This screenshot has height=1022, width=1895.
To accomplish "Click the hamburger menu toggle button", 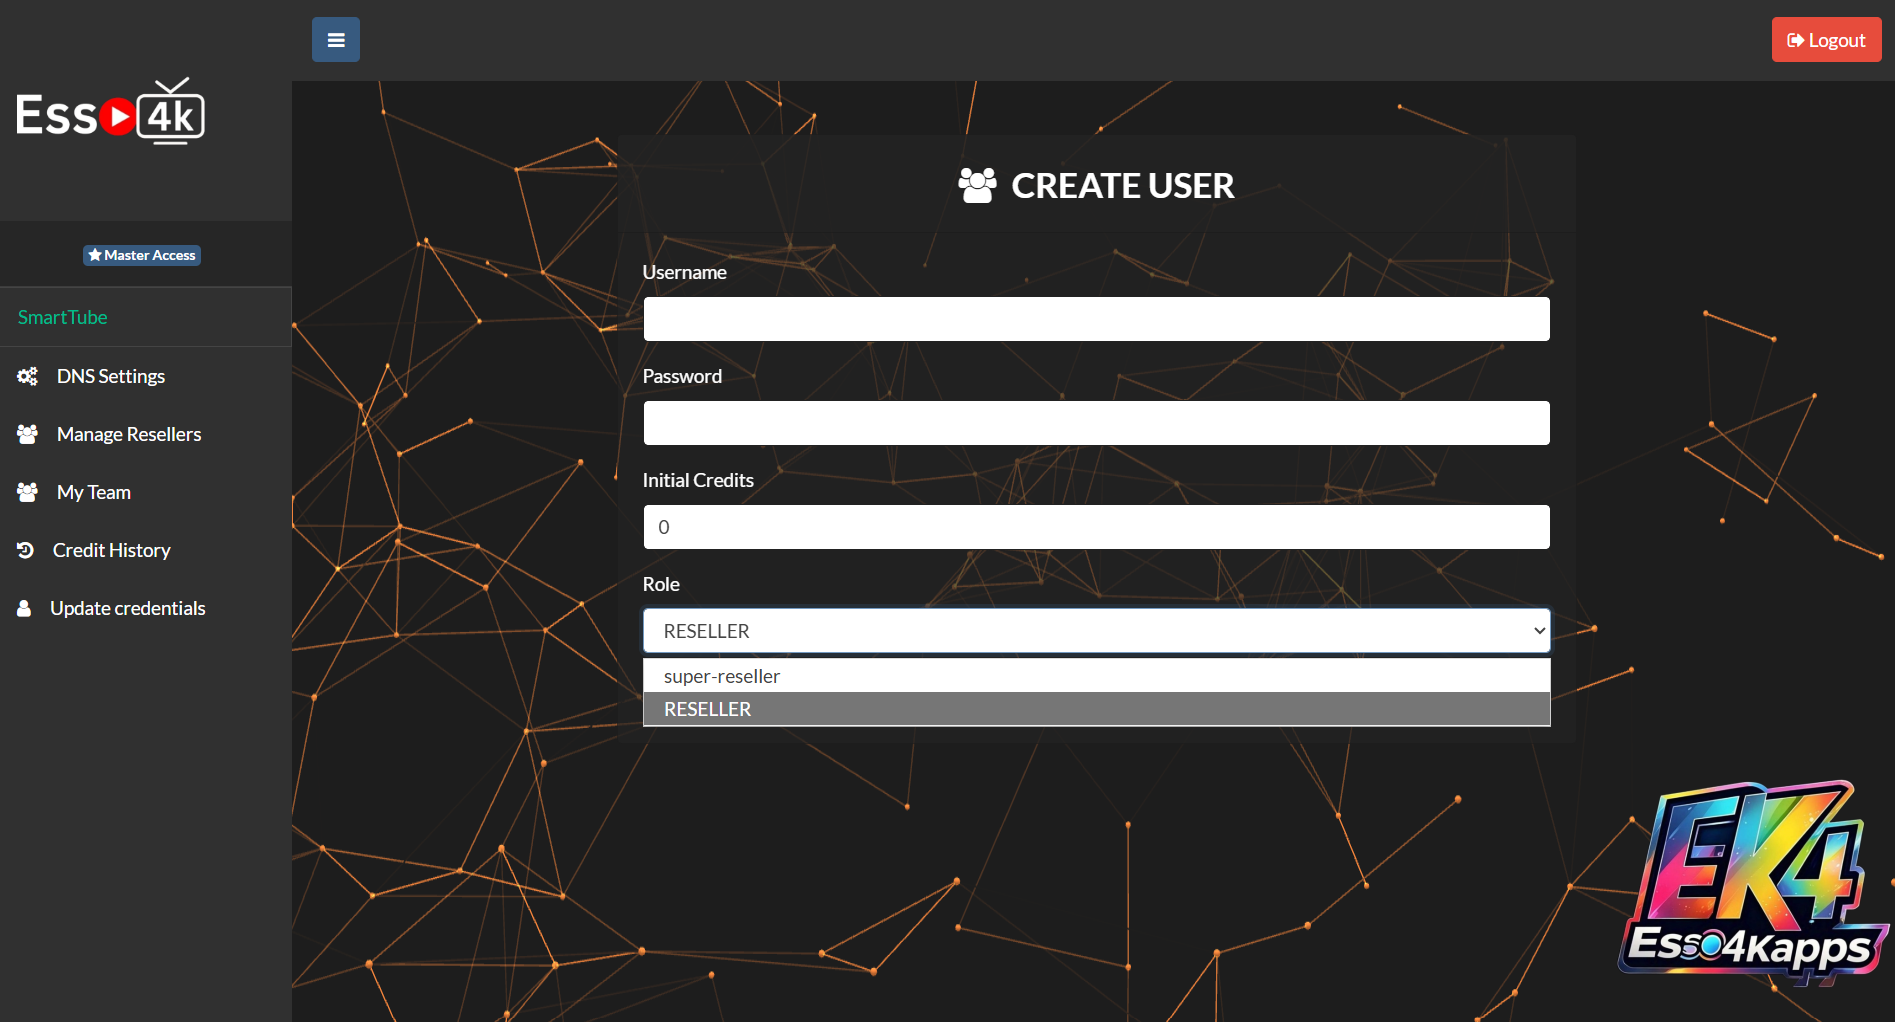I will click(335, 40).
